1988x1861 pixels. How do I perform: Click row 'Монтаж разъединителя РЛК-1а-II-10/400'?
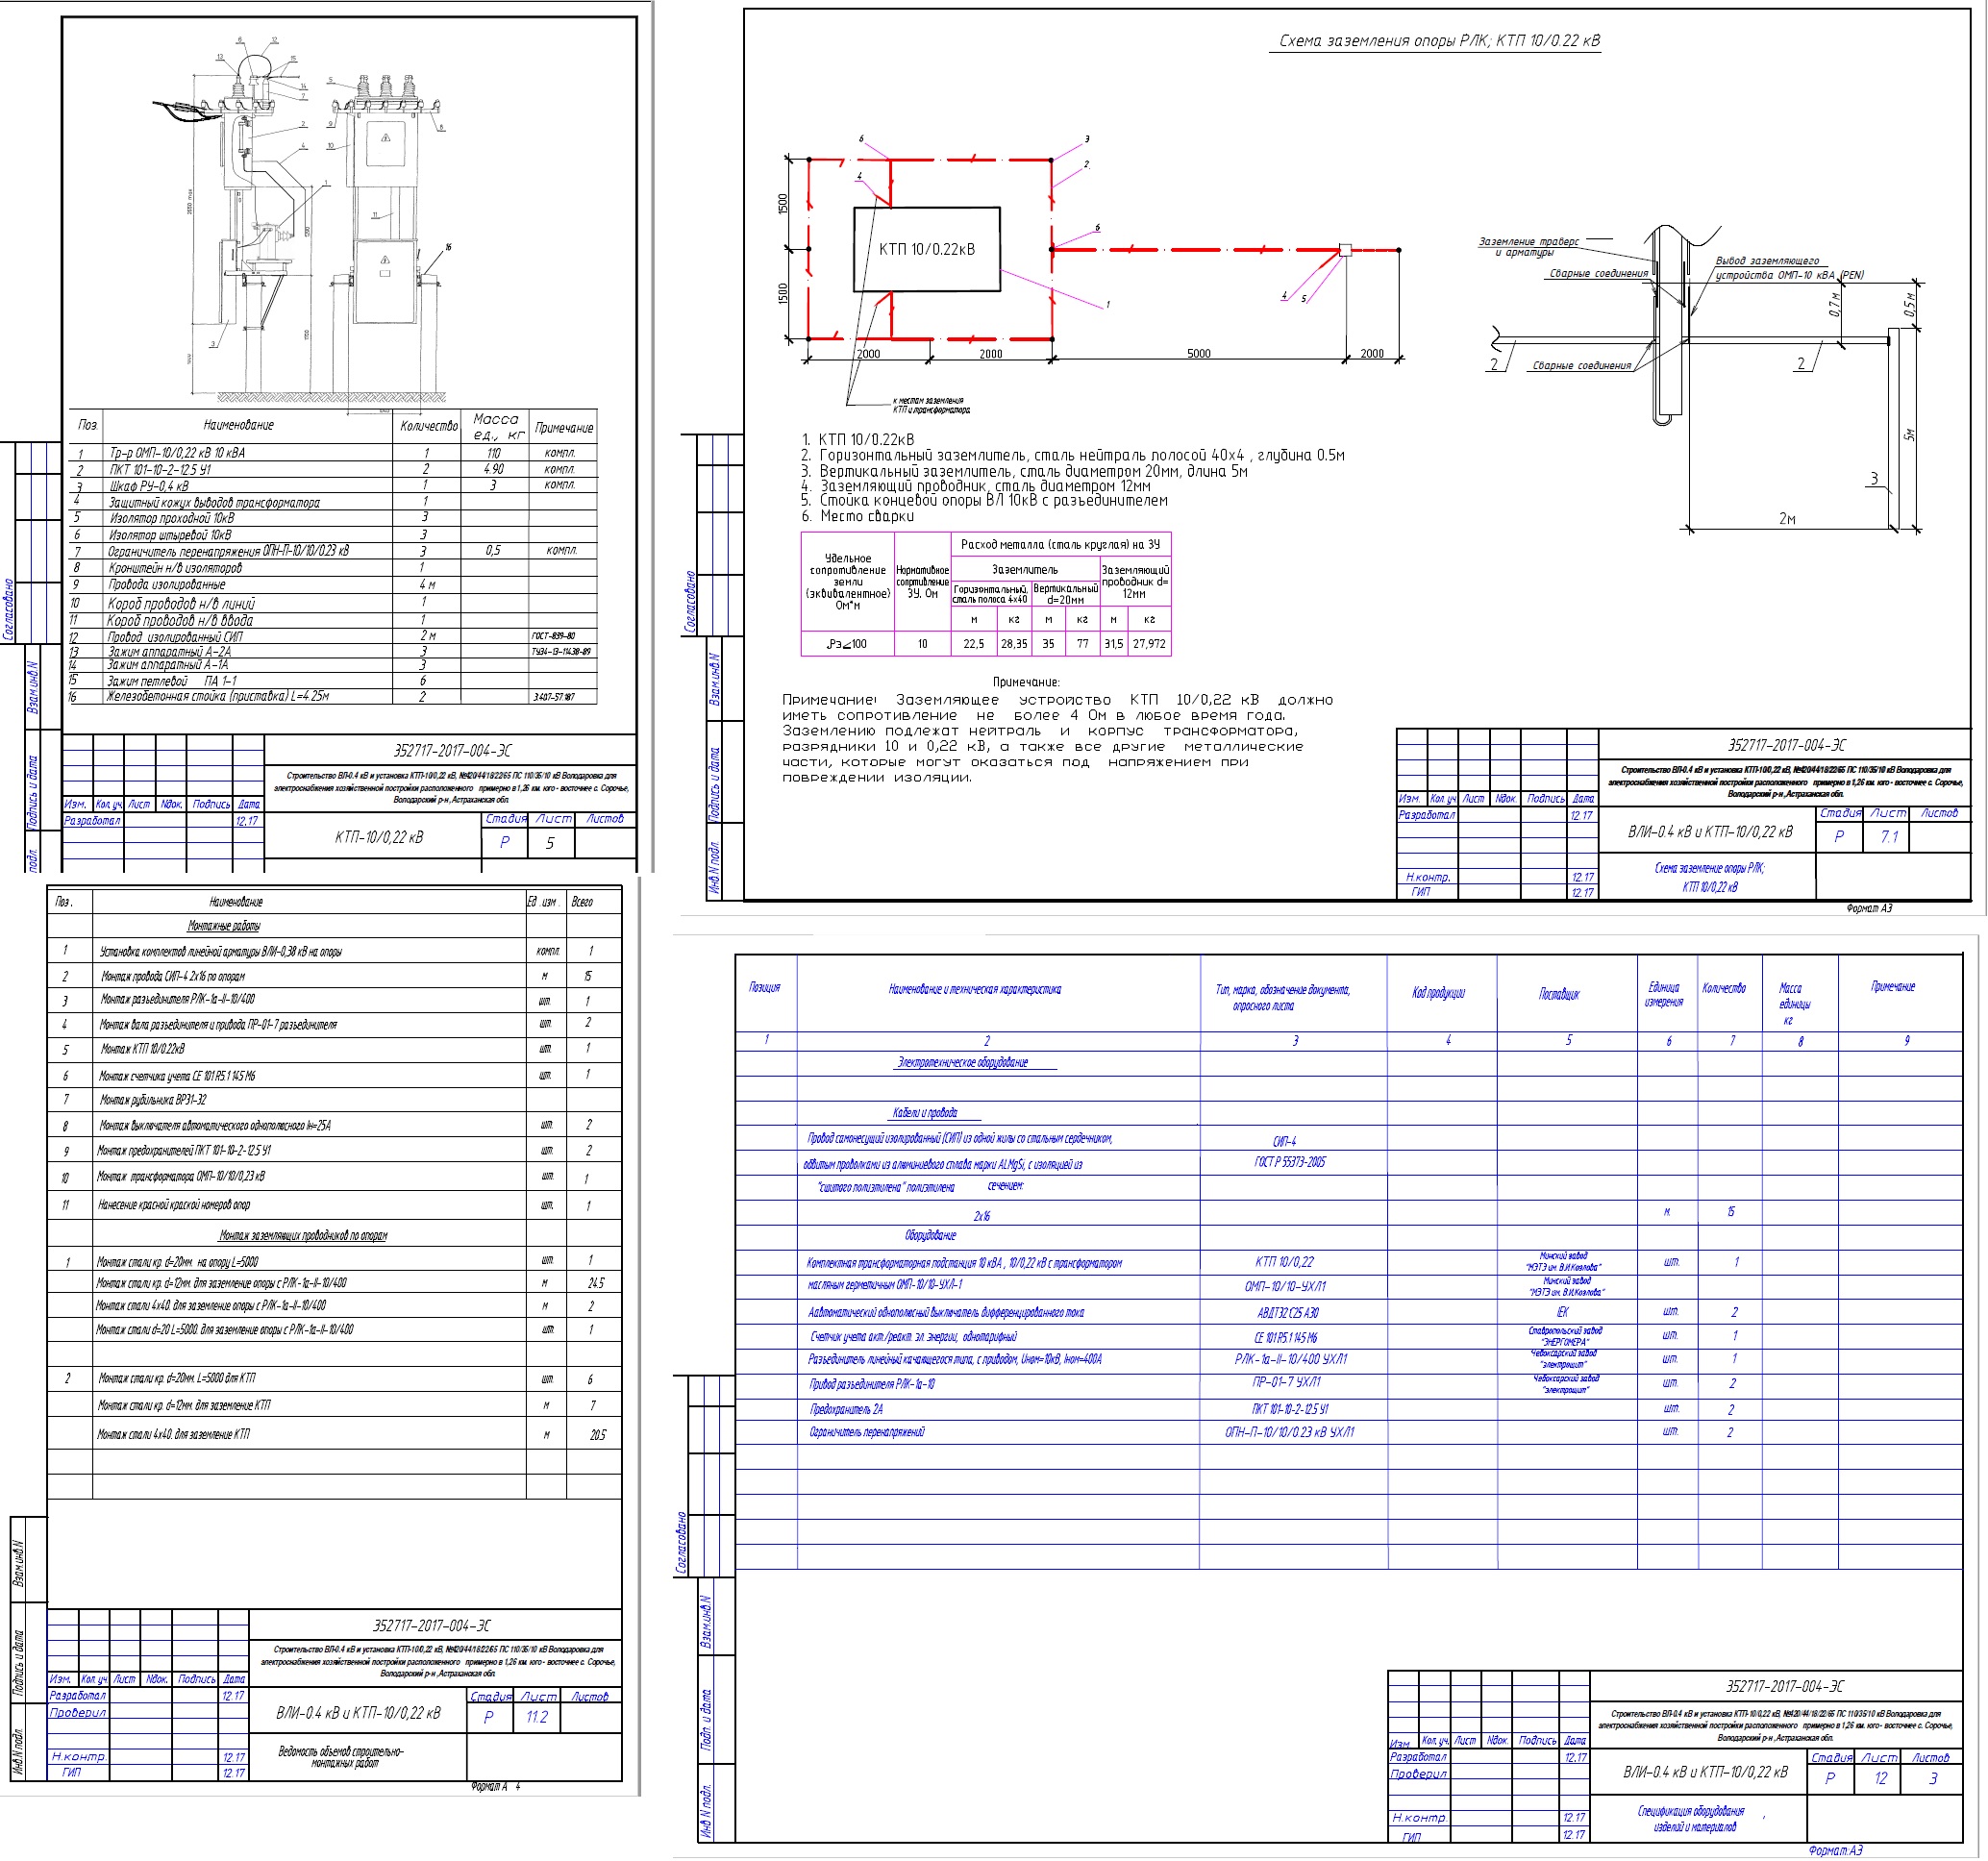tap(334, 1000)
